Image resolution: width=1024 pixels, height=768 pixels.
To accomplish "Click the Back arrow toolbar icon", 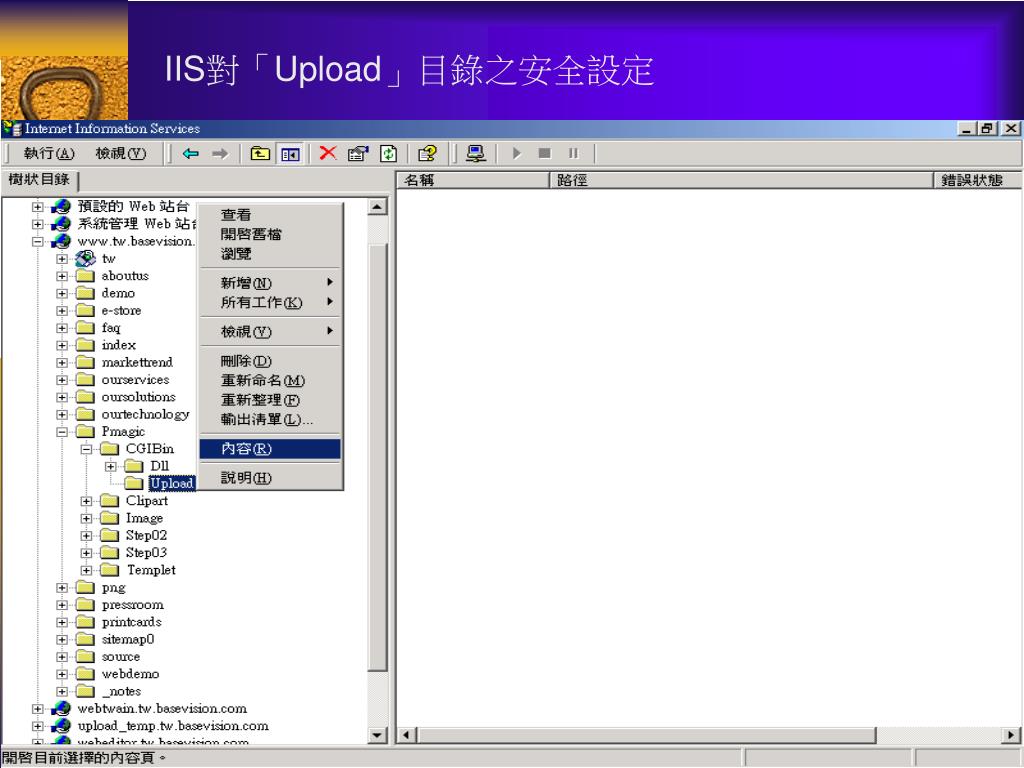I will 191,153.
